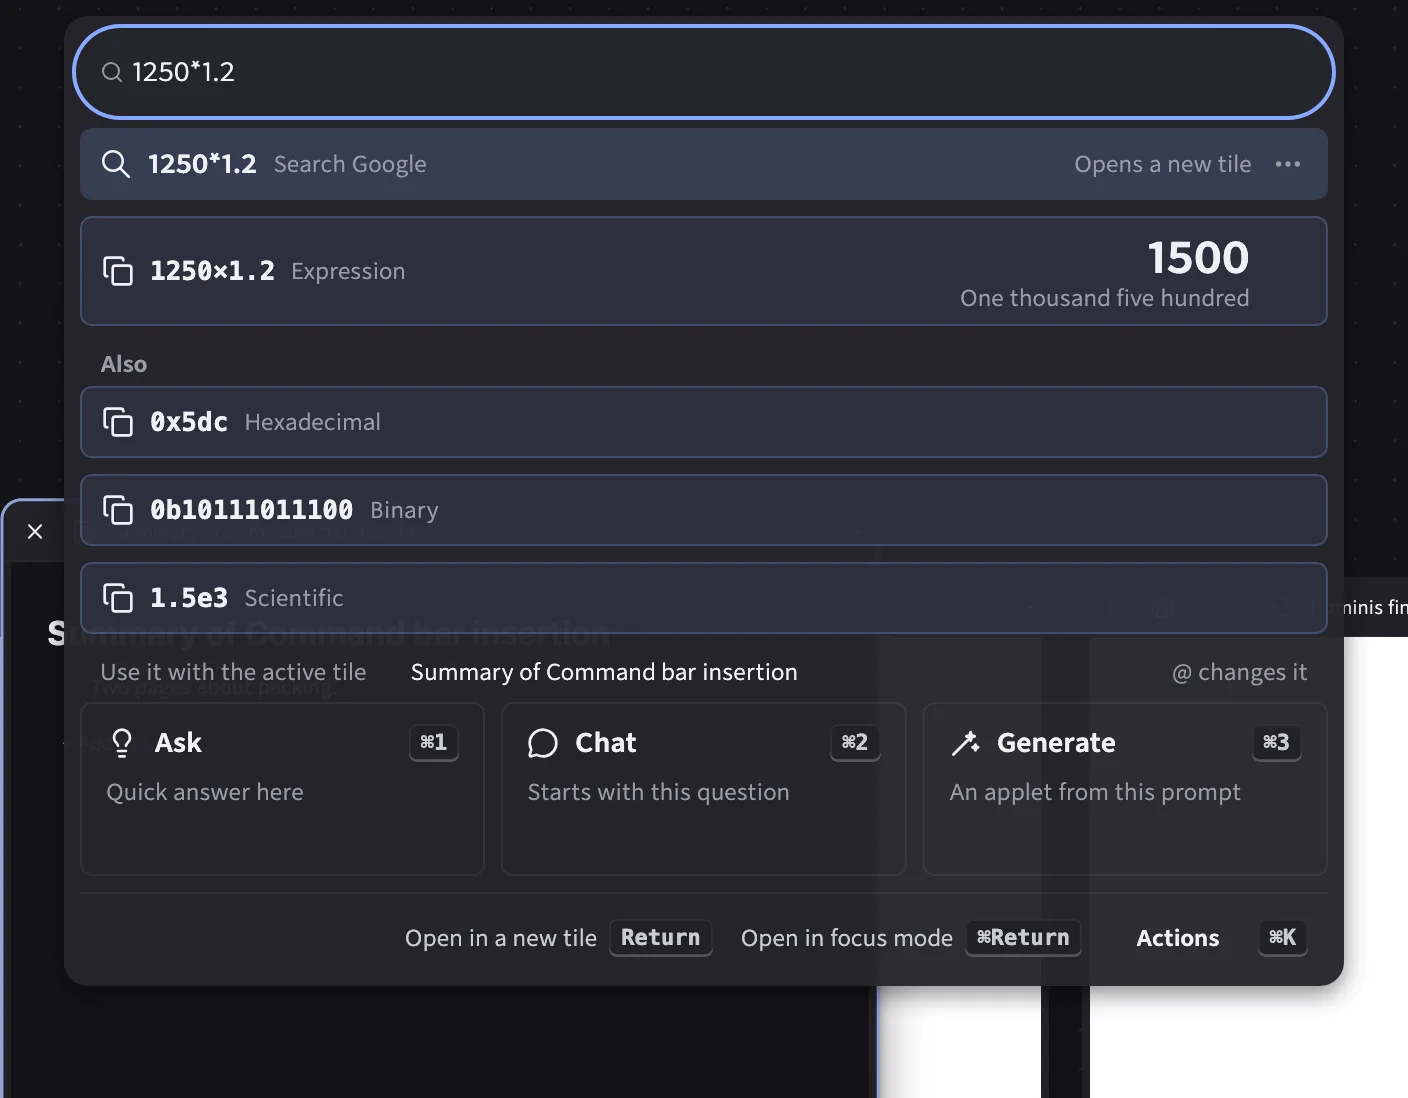Screen dimensions: 1408x1098
Task: Copy the 1.5e3 Scientific value
Action: click(x=118, y=598)
